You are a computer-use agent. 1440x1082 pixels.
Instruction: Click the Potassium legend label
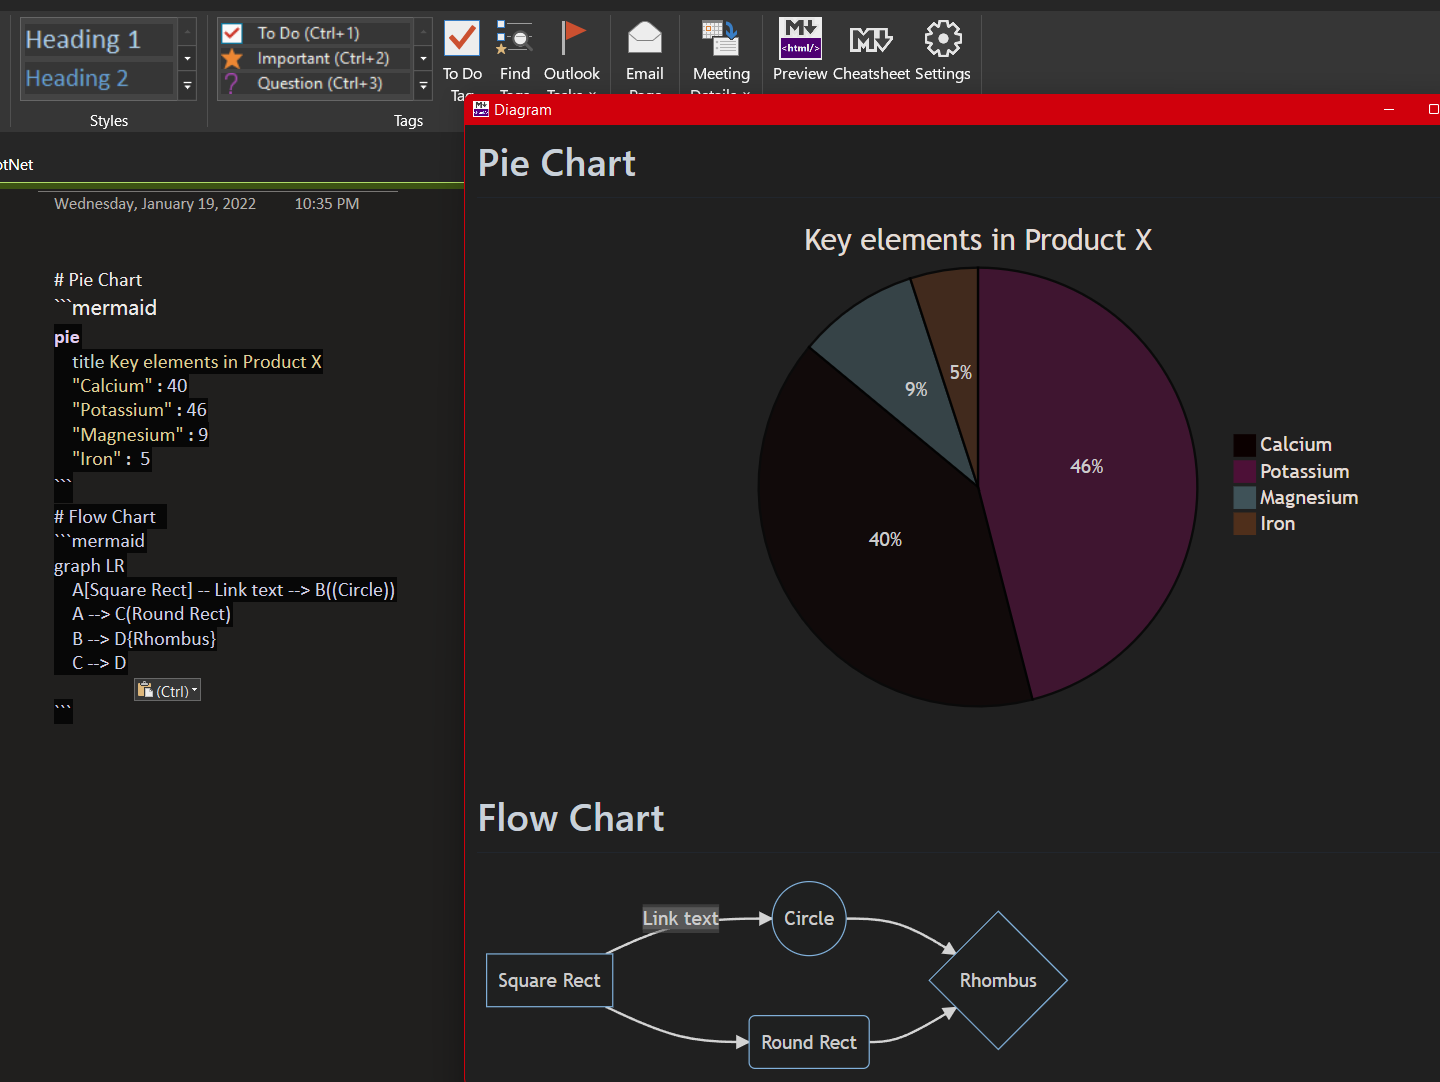click(1305, 471)
